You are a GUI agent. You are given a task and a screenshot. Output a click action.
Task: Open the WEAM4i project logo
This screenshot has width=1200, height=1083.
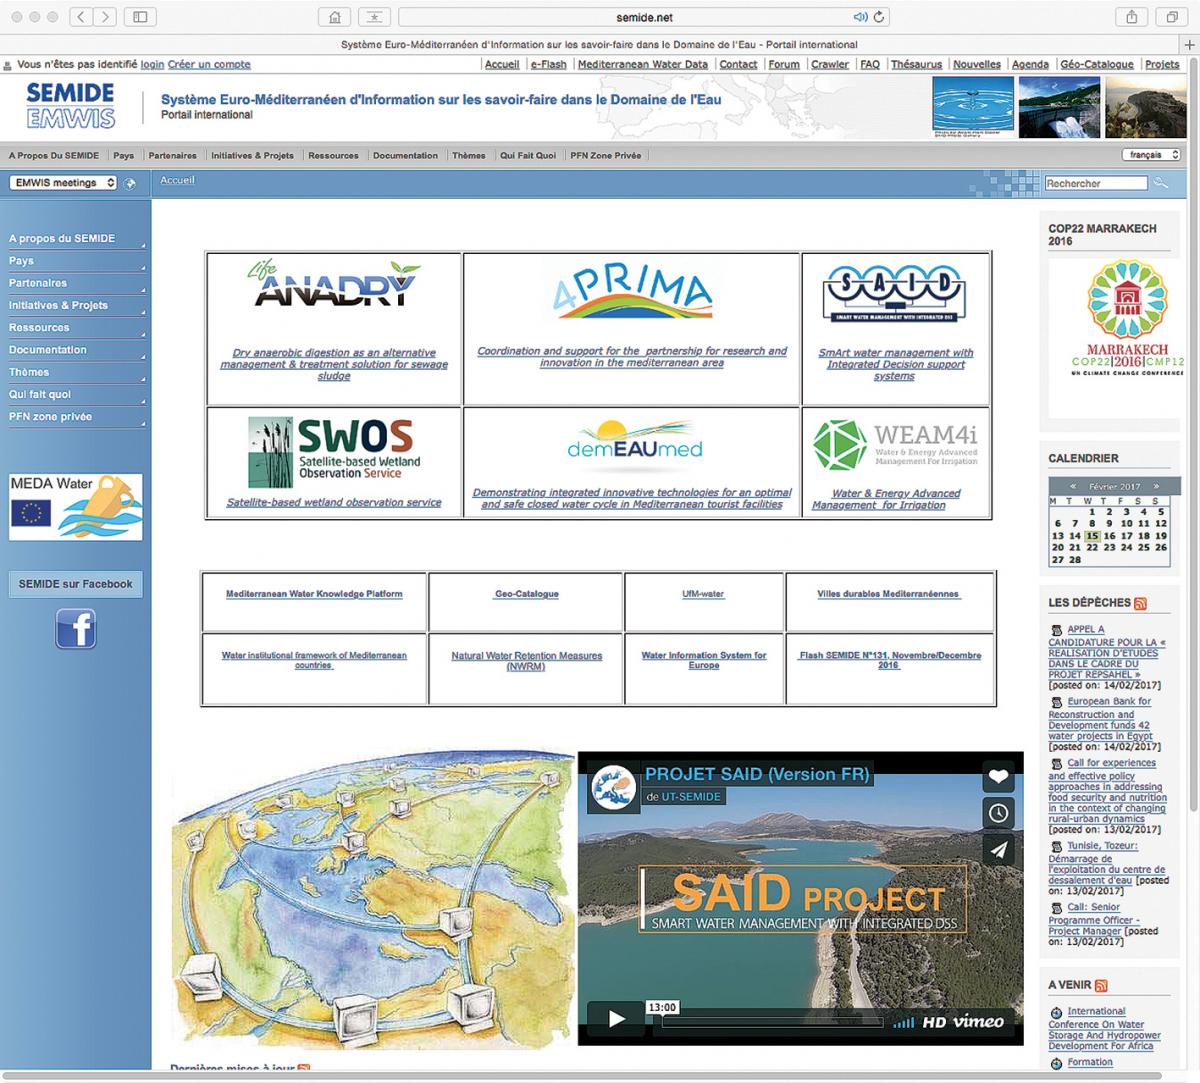pyautogui.click(x=894, y=446)
